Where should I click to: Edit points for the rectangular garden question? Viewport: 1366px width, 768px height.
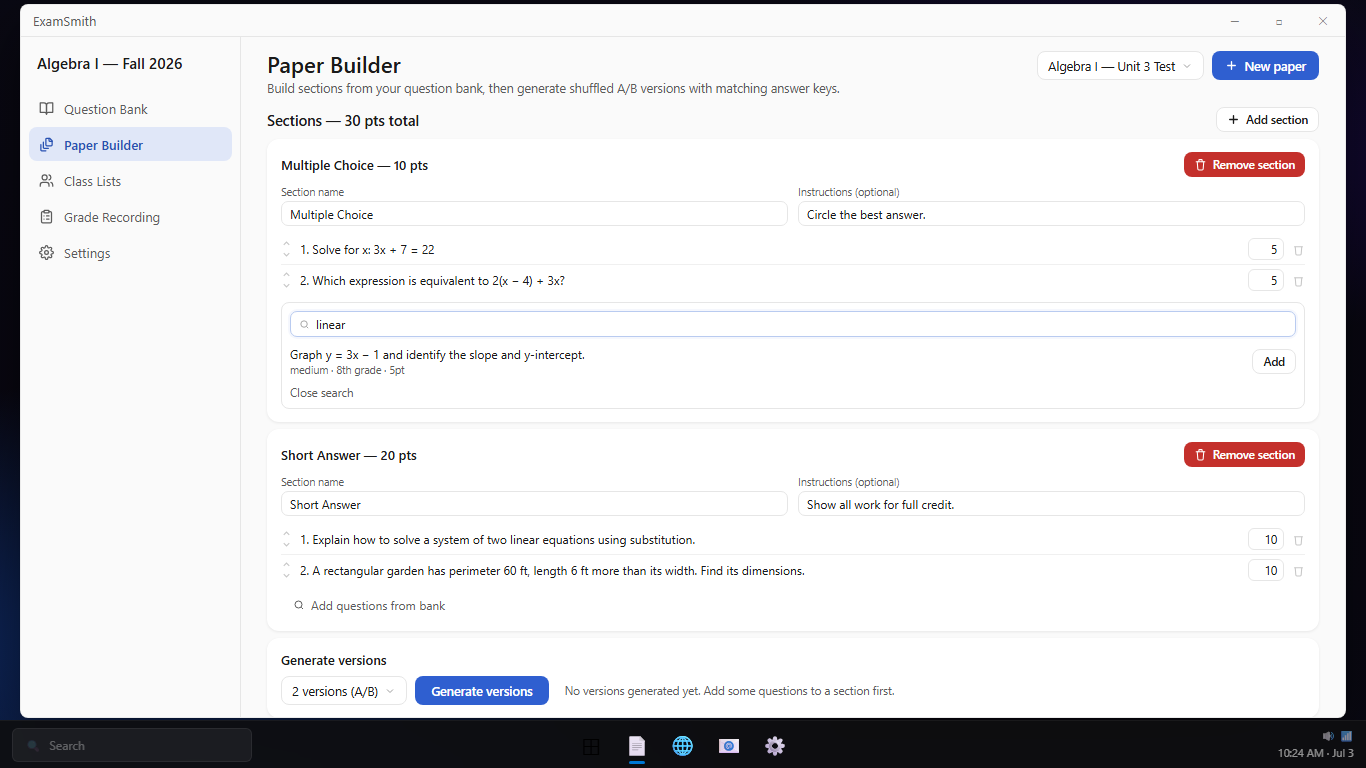1266,571
